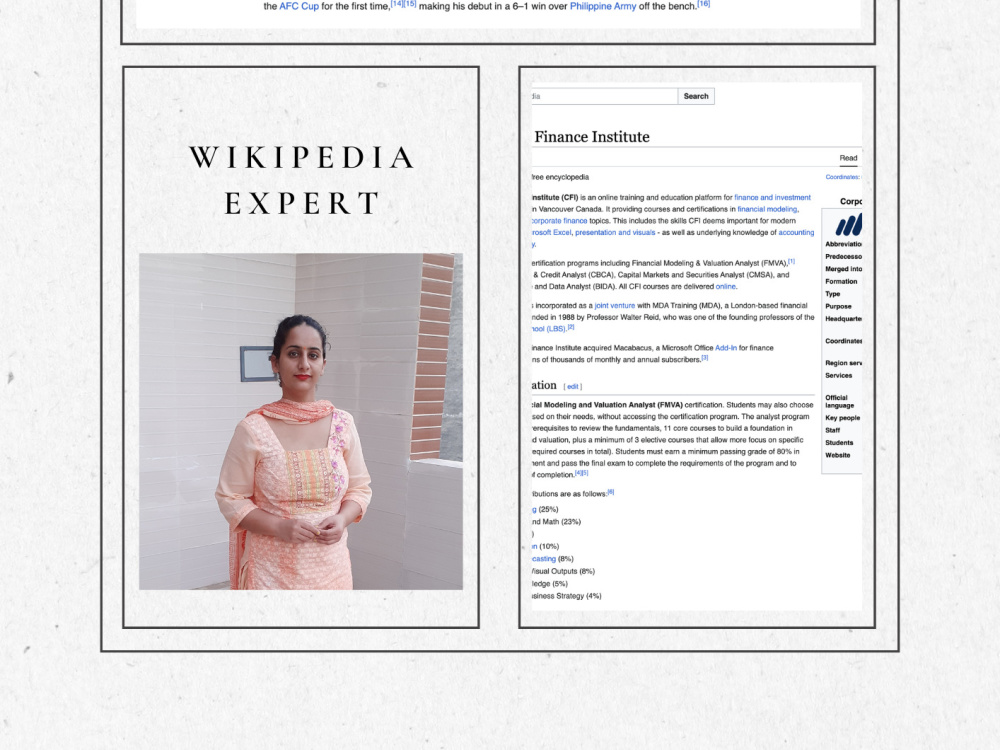
Task: Open the AFC Cup link
Action: (x=299, y=6)
